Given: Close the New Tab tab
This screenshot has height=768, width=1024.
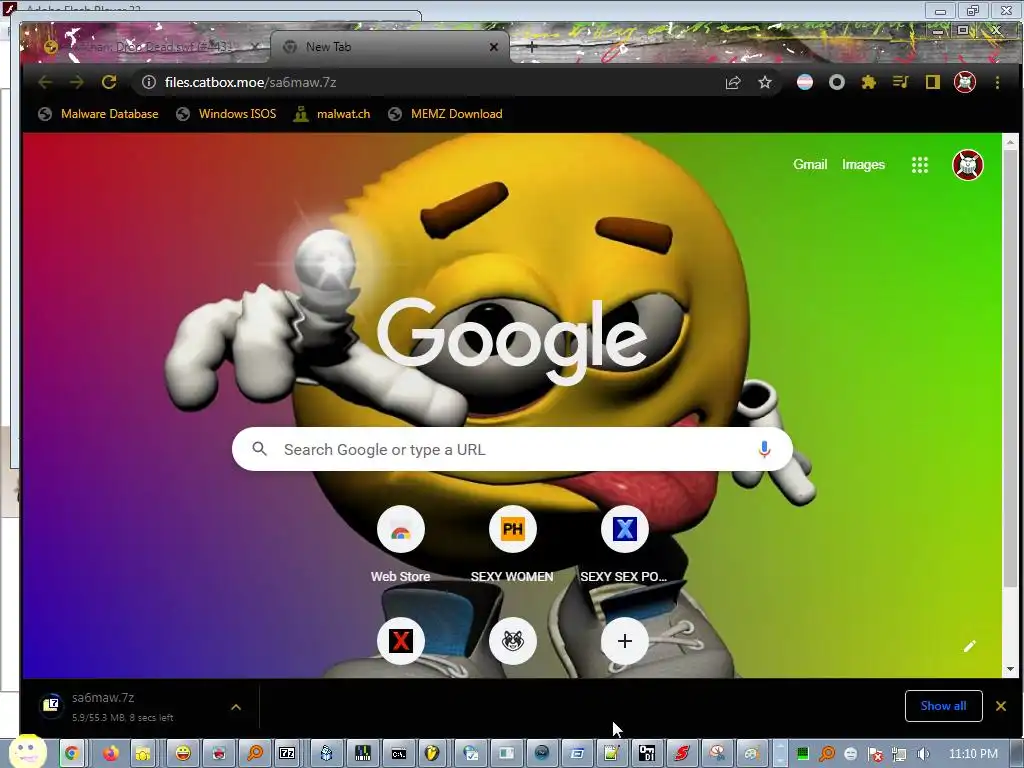Looking at the screenshot, I should pyautogui.click(x=494, y=47).
